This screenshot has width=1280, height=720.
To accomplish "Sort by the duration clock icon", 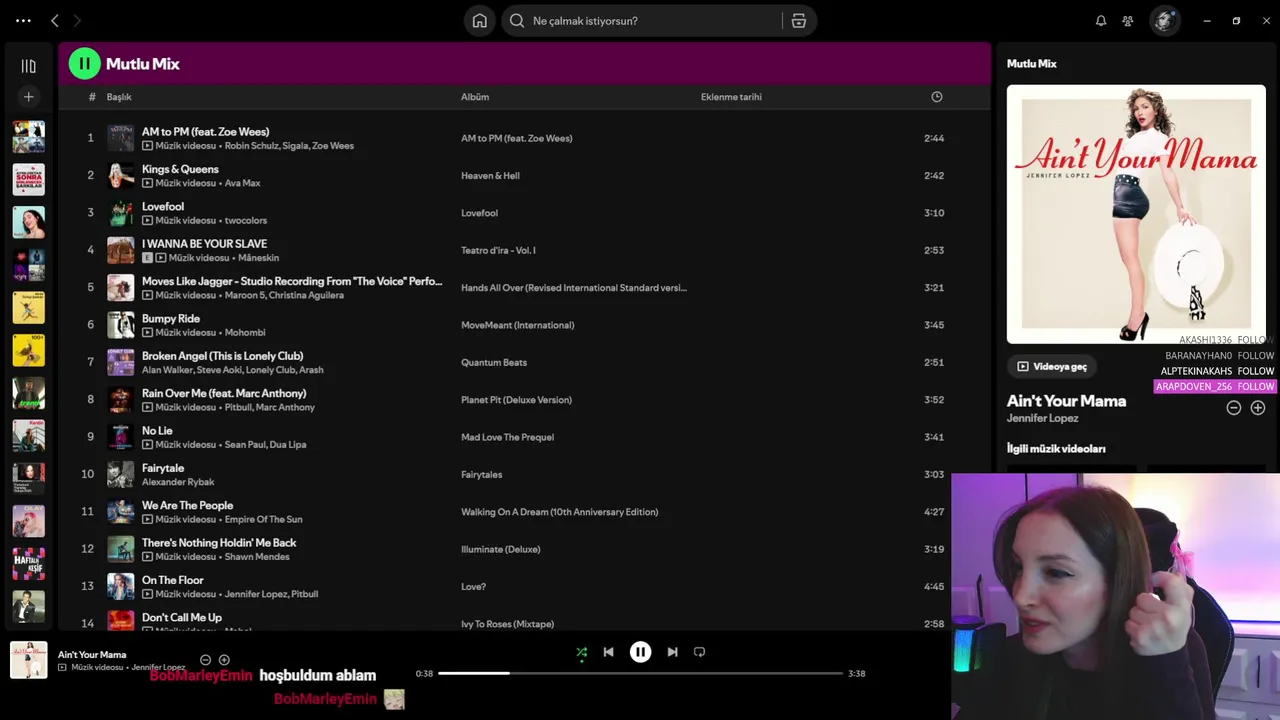I will (x=937, y=97).
